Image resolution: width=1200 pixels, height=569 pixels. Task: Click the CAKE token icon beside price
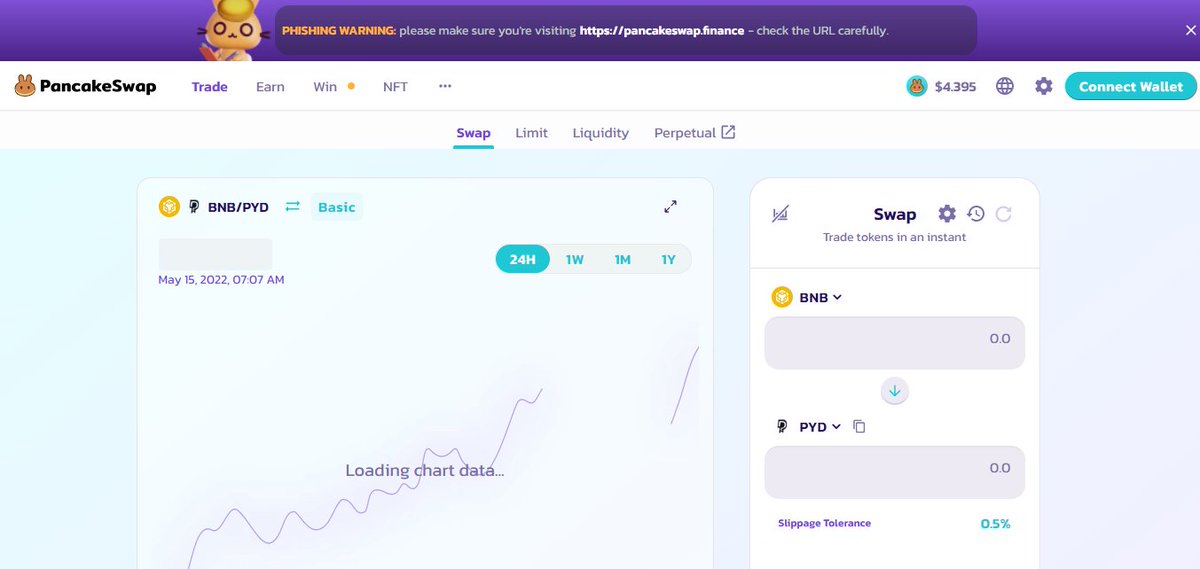point(917,87)
